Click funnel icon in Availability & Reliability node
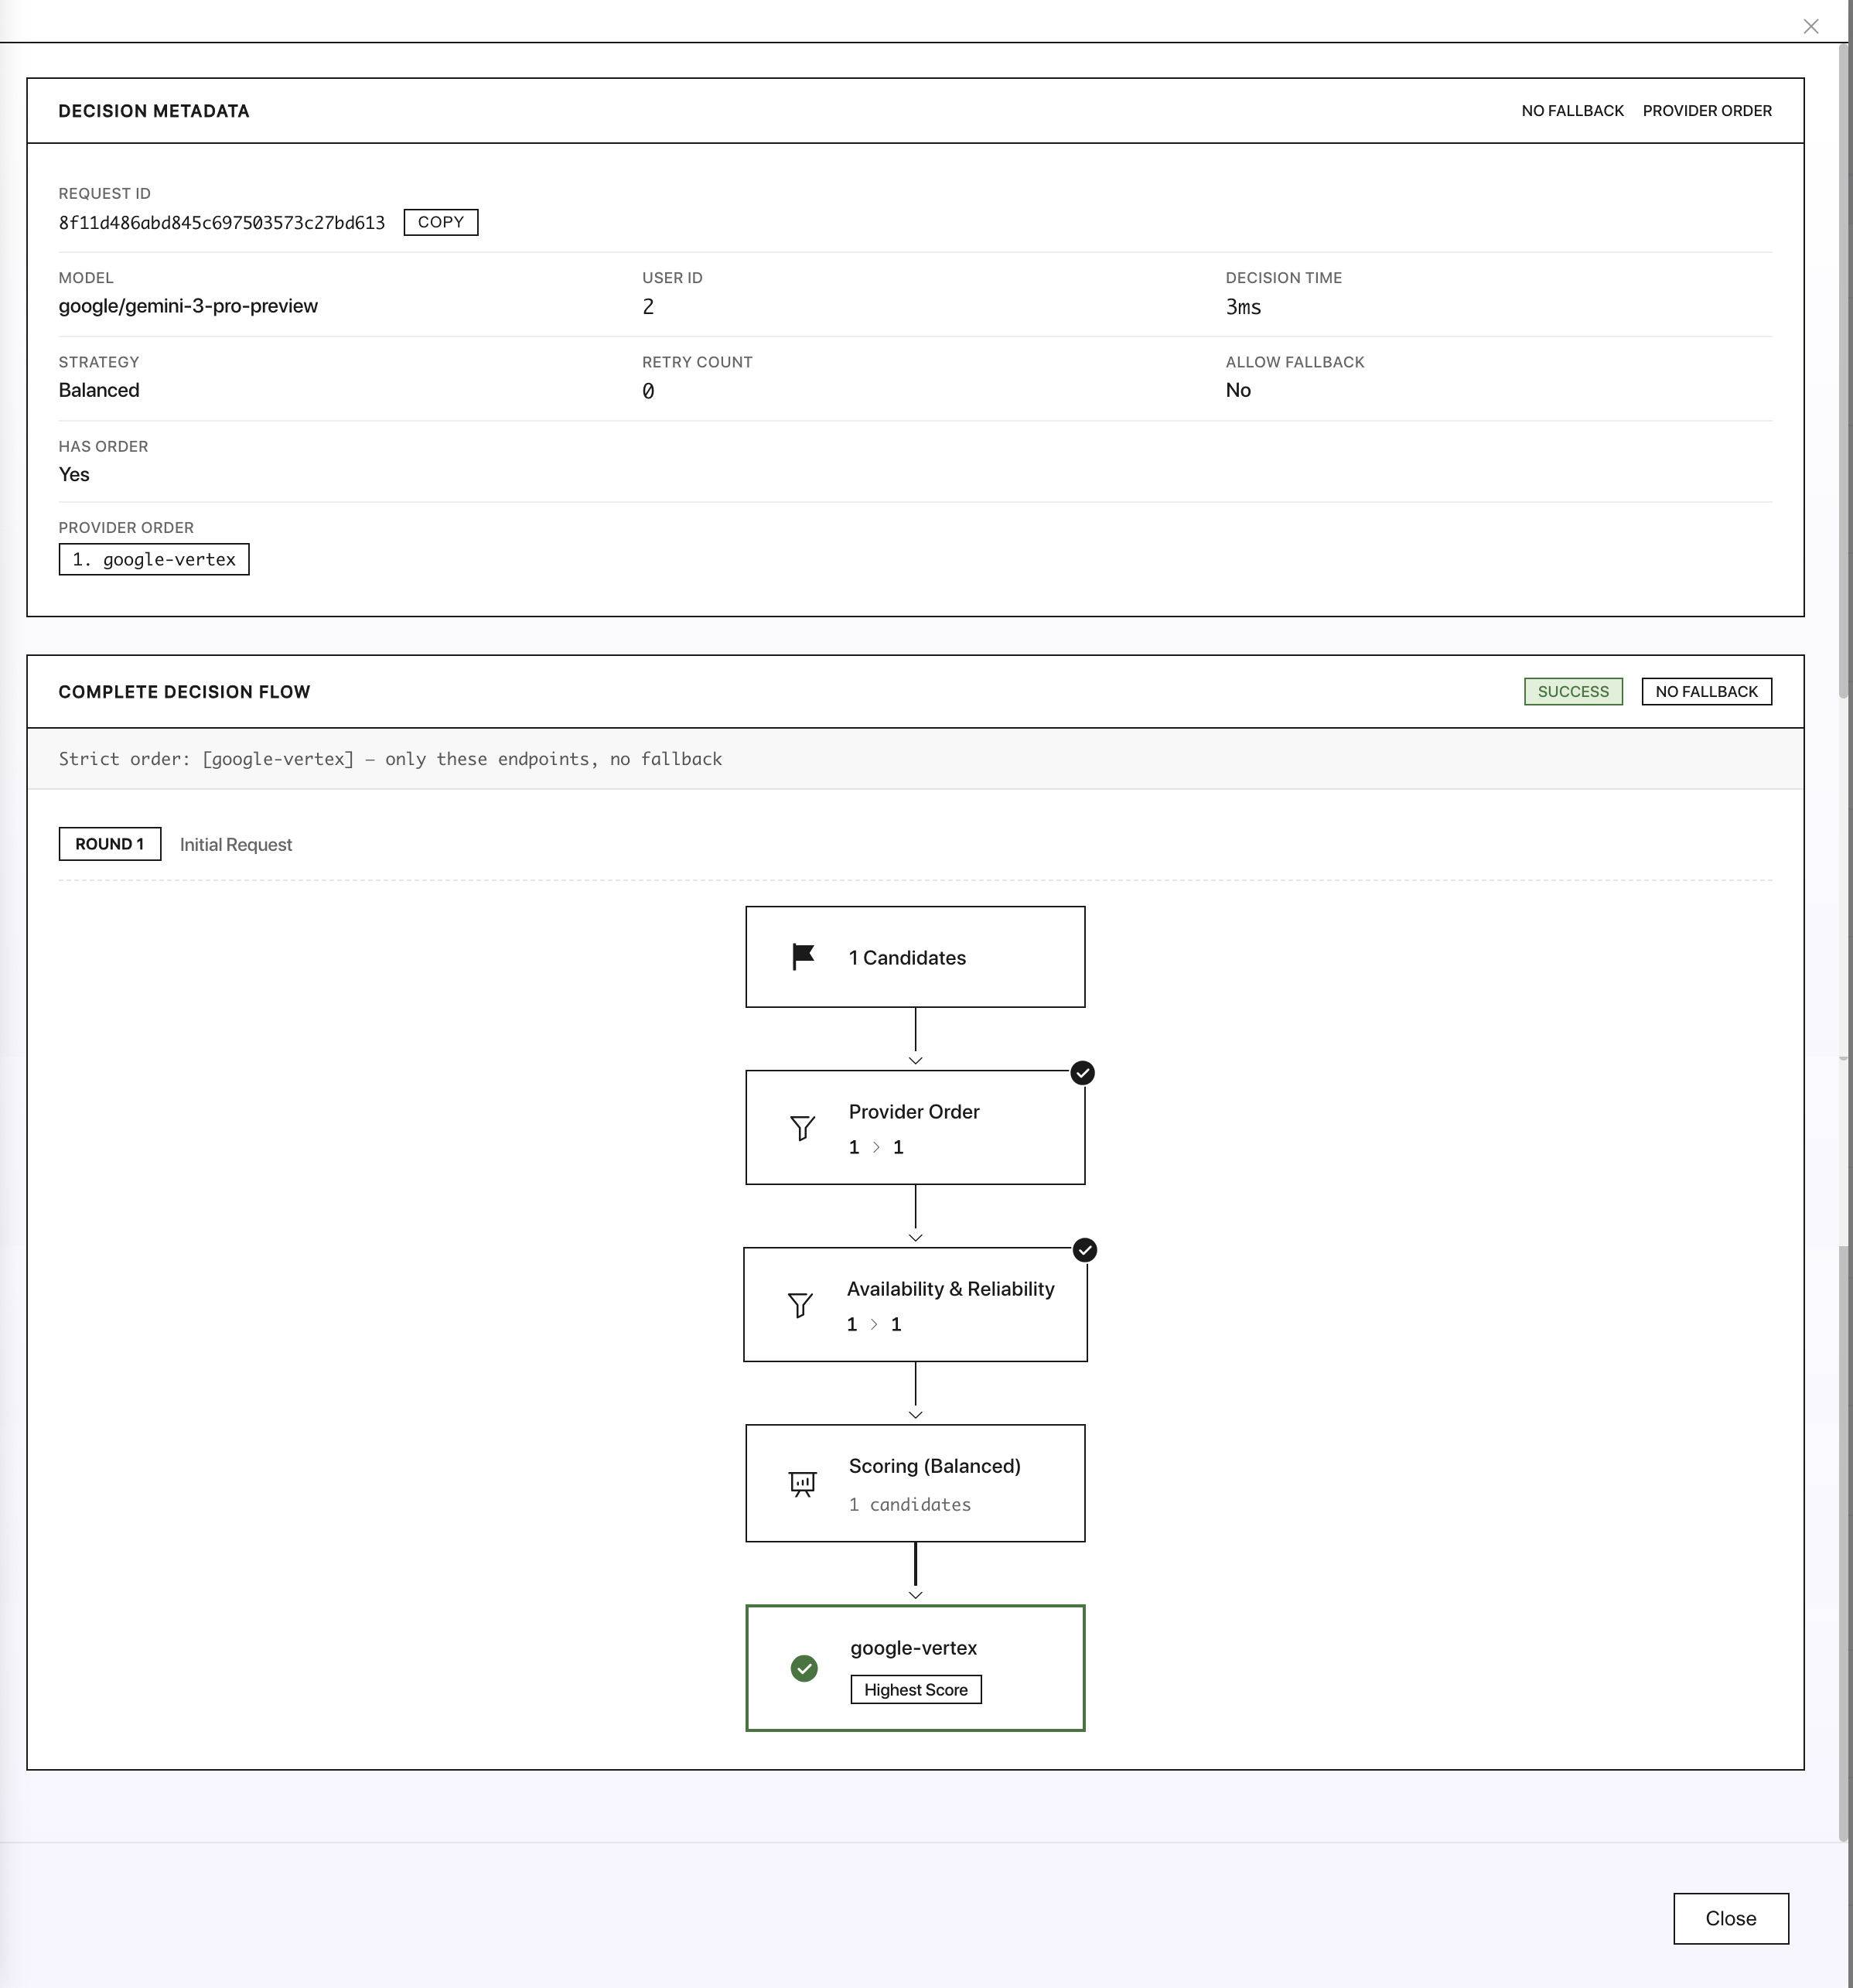 click(x=800, y=1305)
